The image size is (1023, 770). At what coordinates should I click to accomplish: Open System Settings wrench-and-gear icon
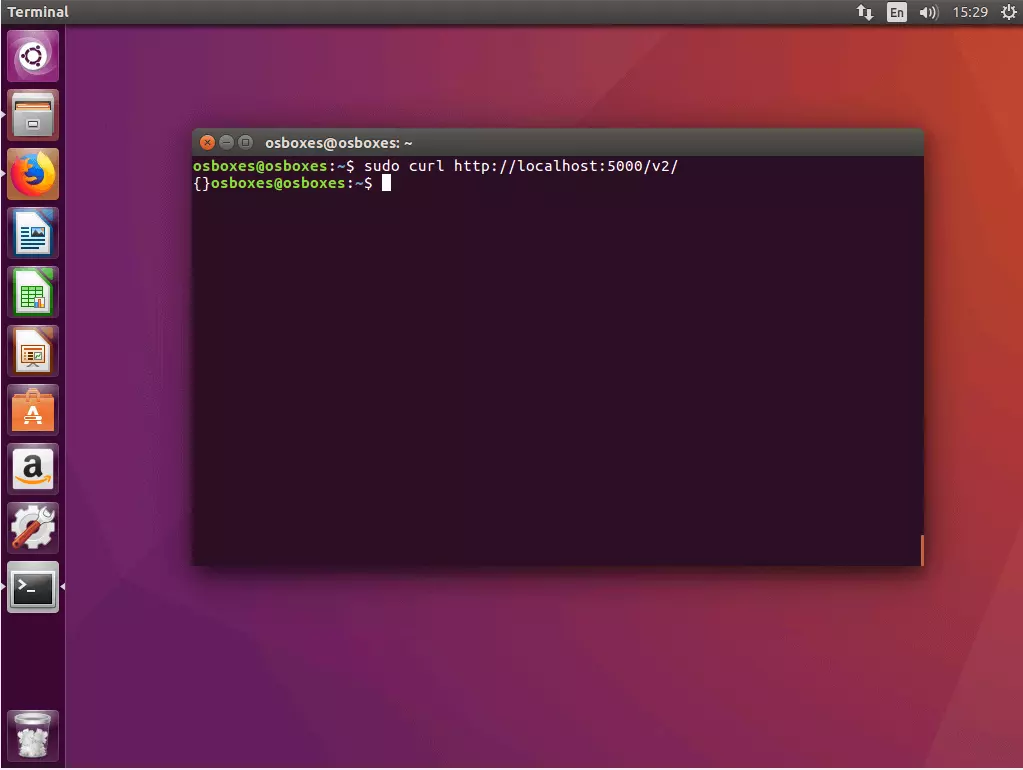coord(33,528)
